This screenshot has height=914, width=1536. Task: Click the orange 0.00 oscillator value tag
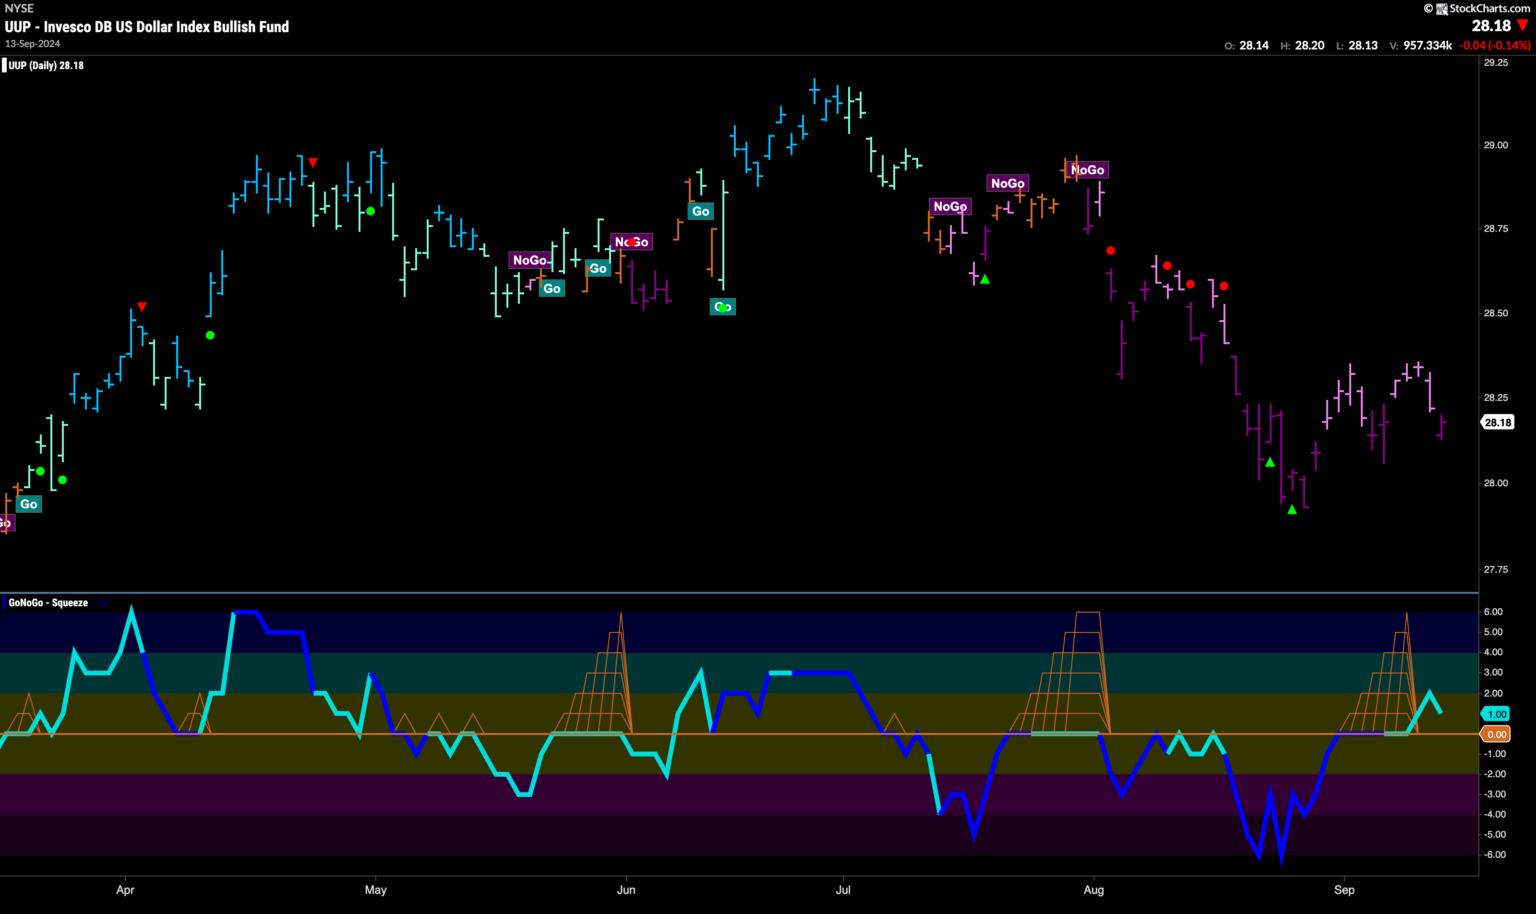[1496, 734]
